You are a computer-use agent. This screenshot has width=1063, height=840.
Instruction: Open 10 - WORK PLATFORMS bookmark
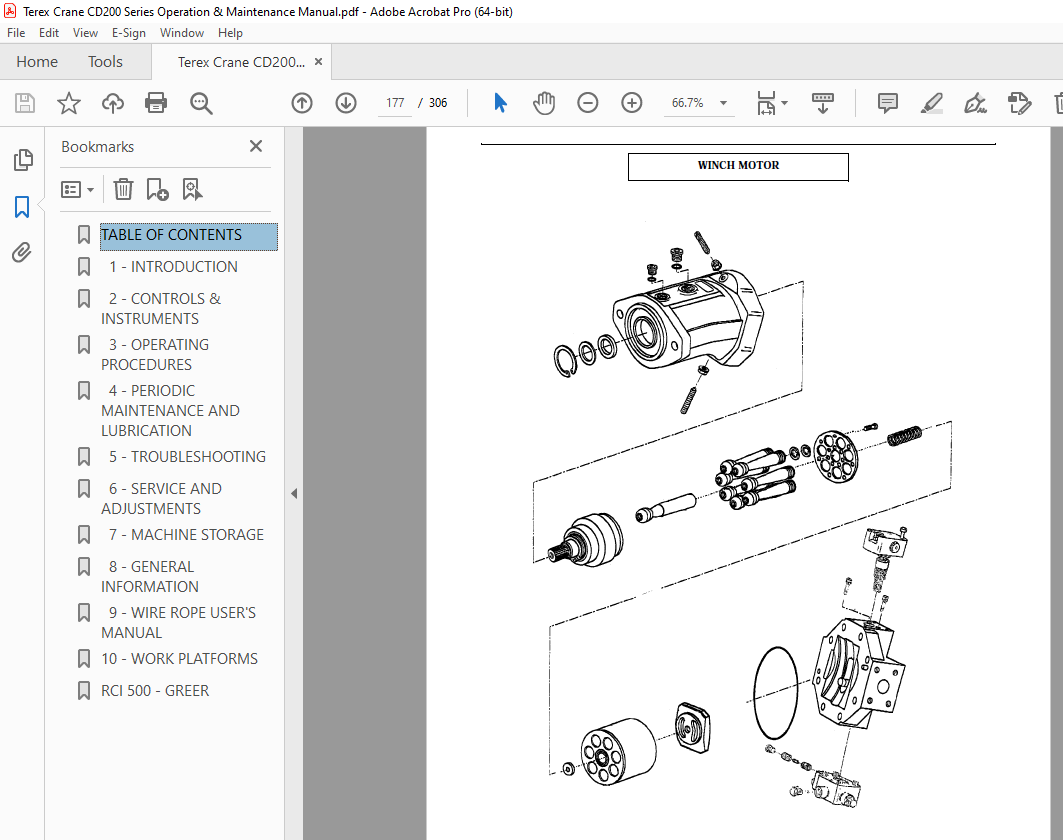(180, 659)
